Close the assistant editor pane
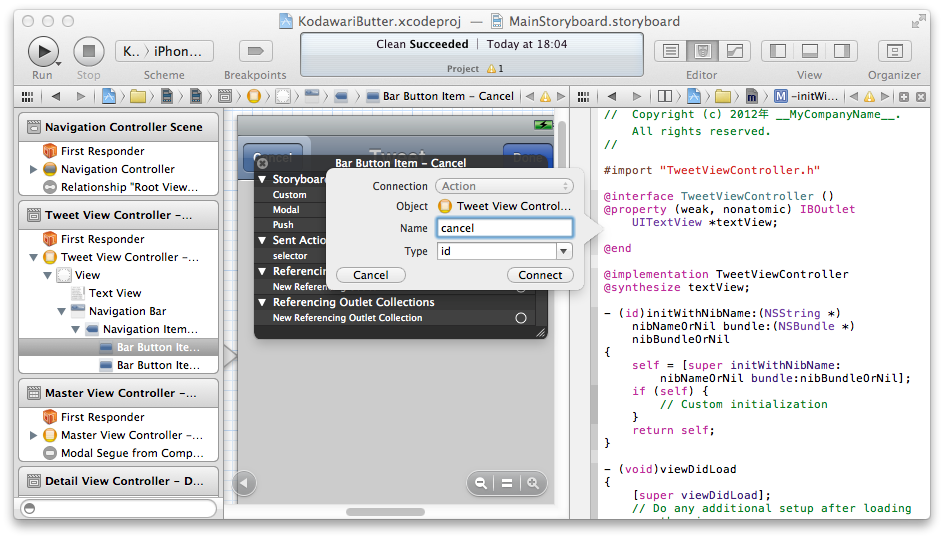 pos(921,96)
